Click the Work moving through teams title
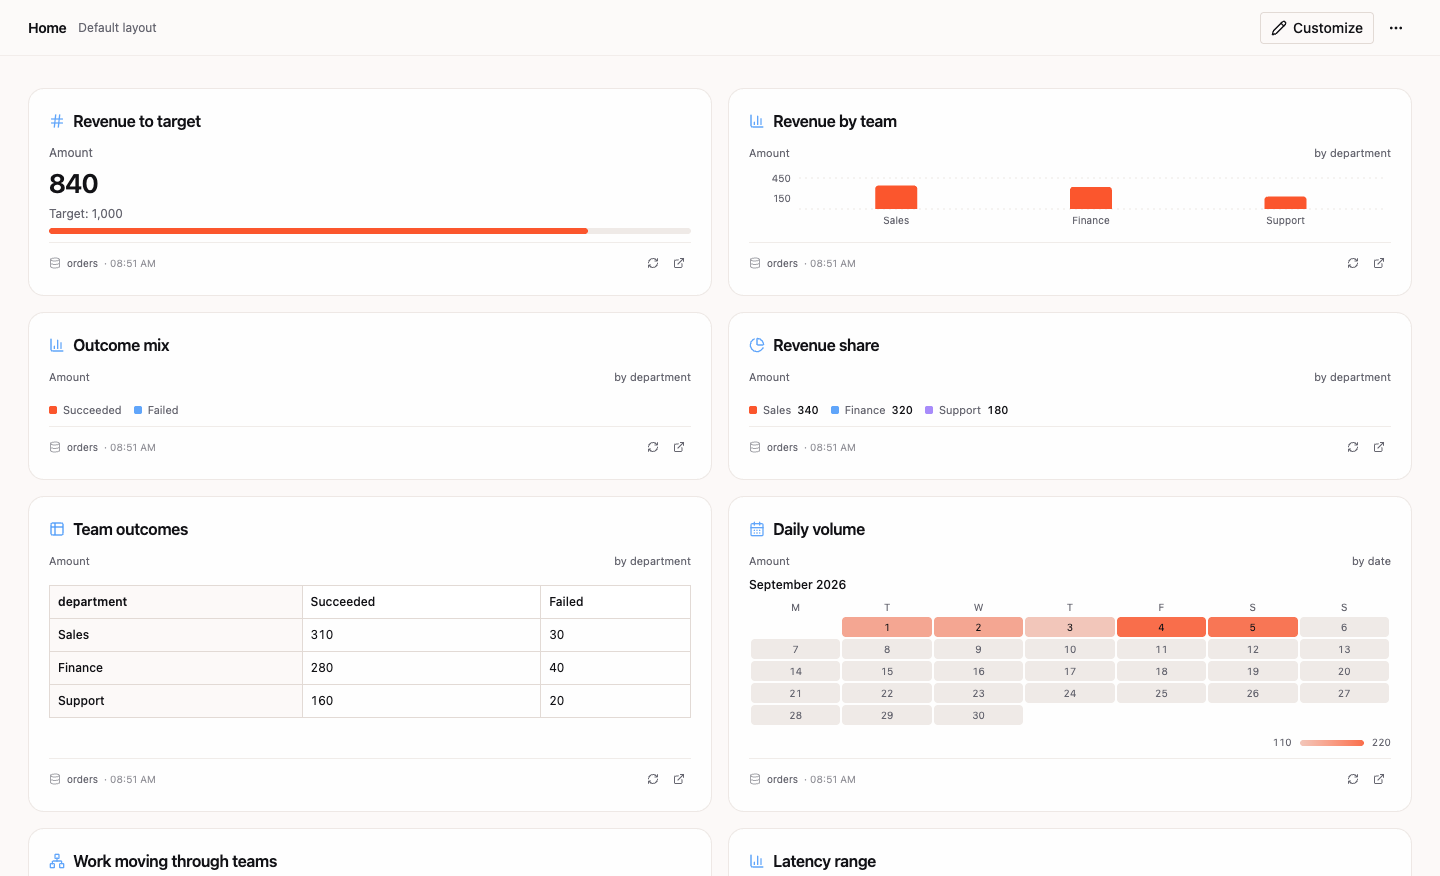The width and height of the screenshot is (1440, 876). tap(175, 861)
